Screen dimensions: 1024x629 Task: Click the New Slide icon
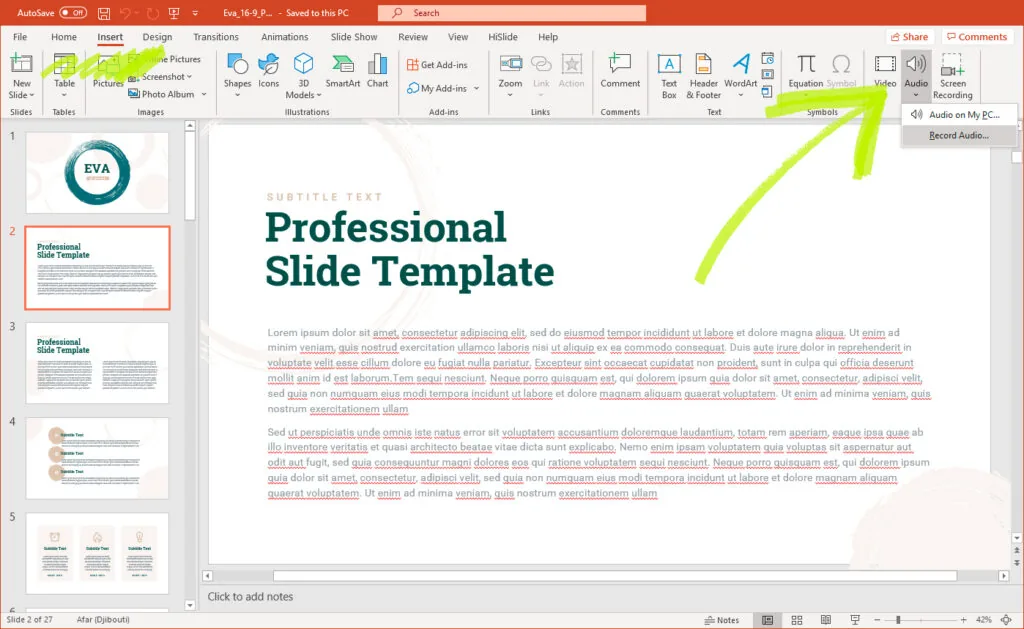tap(22, 64)
